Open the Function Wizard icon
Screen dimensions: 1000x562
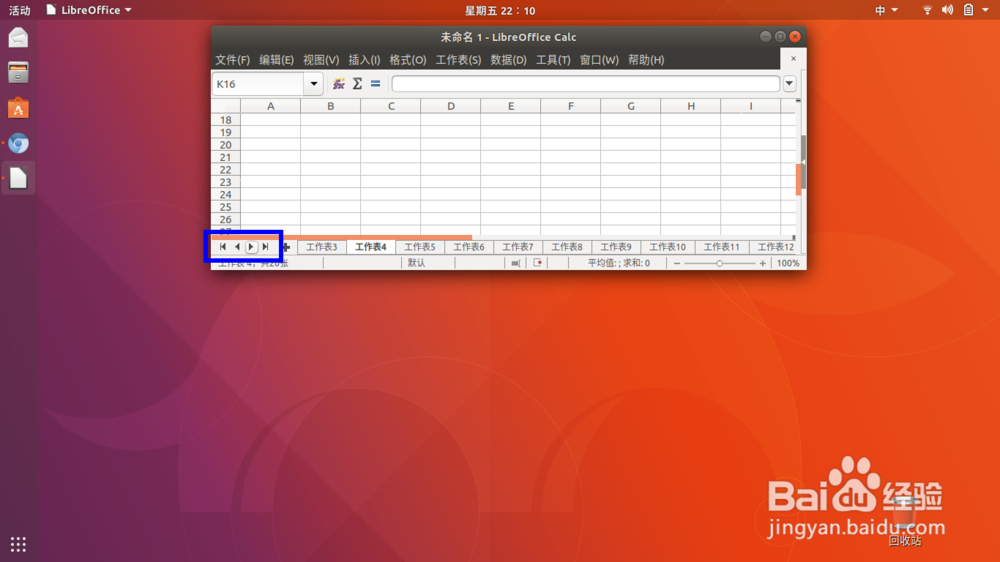click(339, 84)
